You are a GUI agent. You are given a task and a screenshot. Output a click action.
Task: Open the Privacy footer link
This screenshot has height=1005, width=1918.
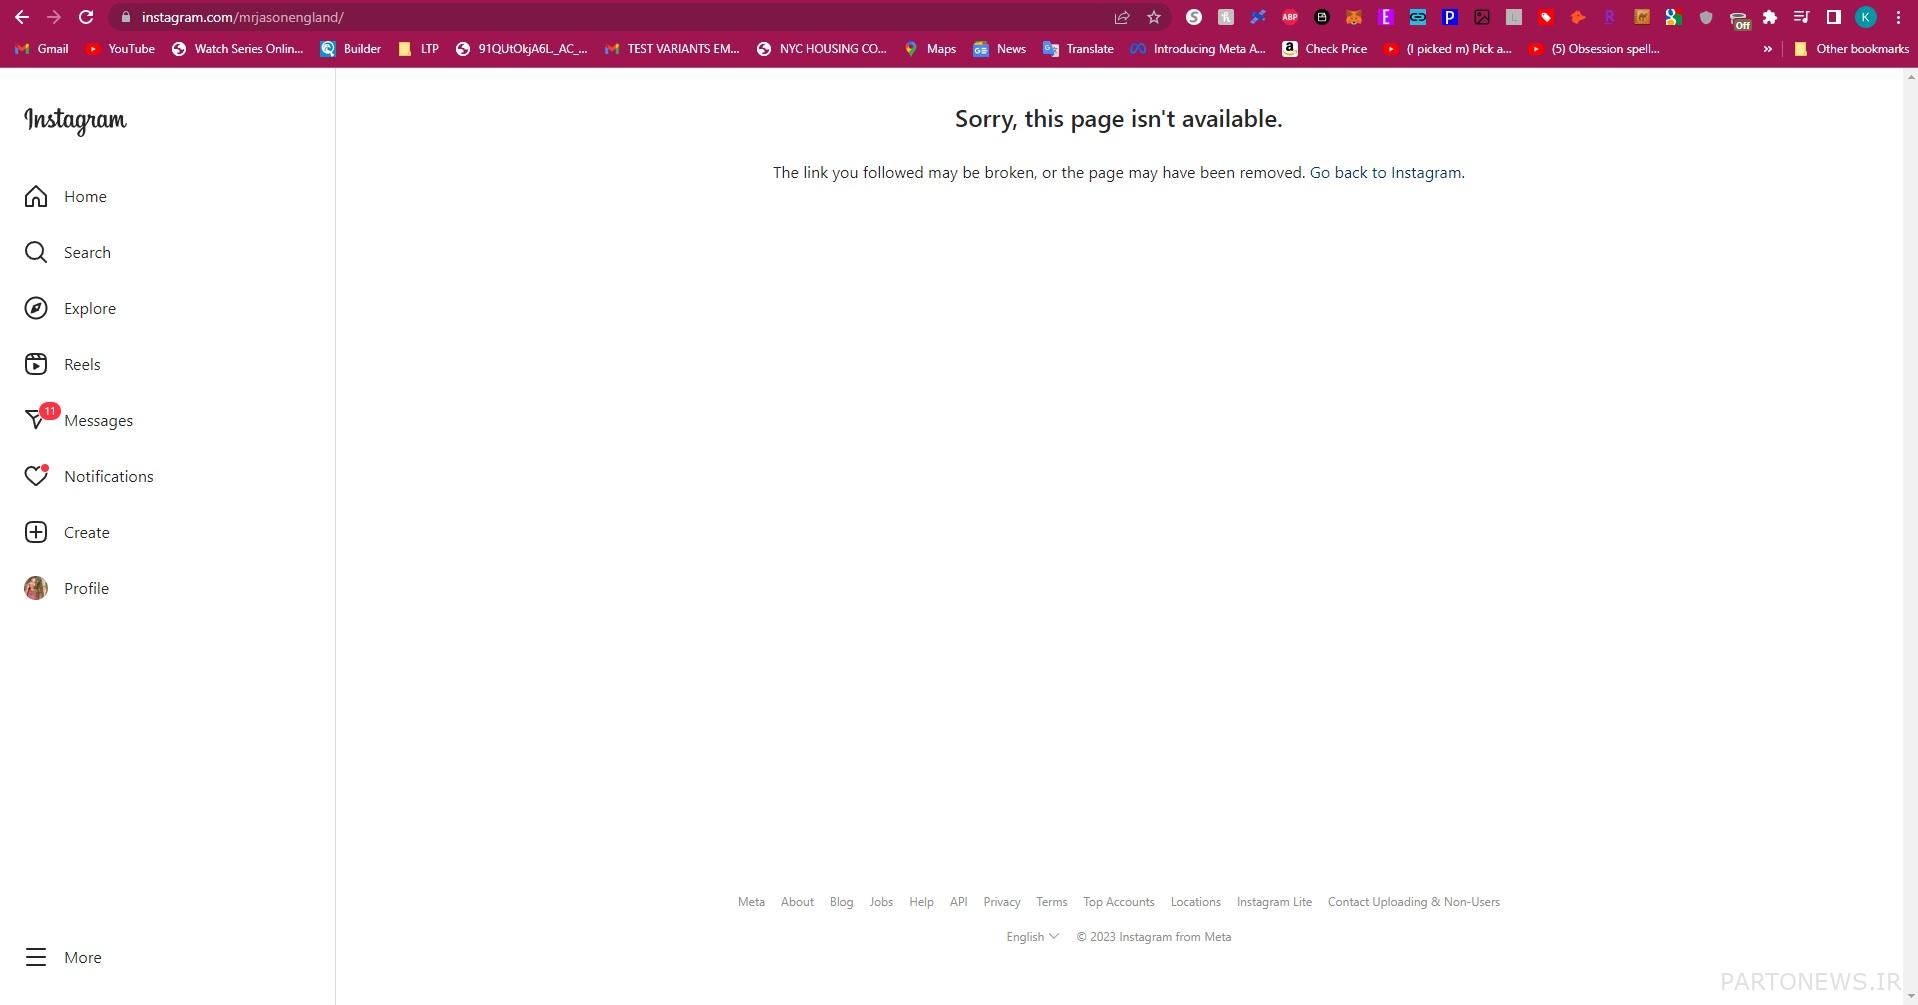click(x=1002, y=902)
